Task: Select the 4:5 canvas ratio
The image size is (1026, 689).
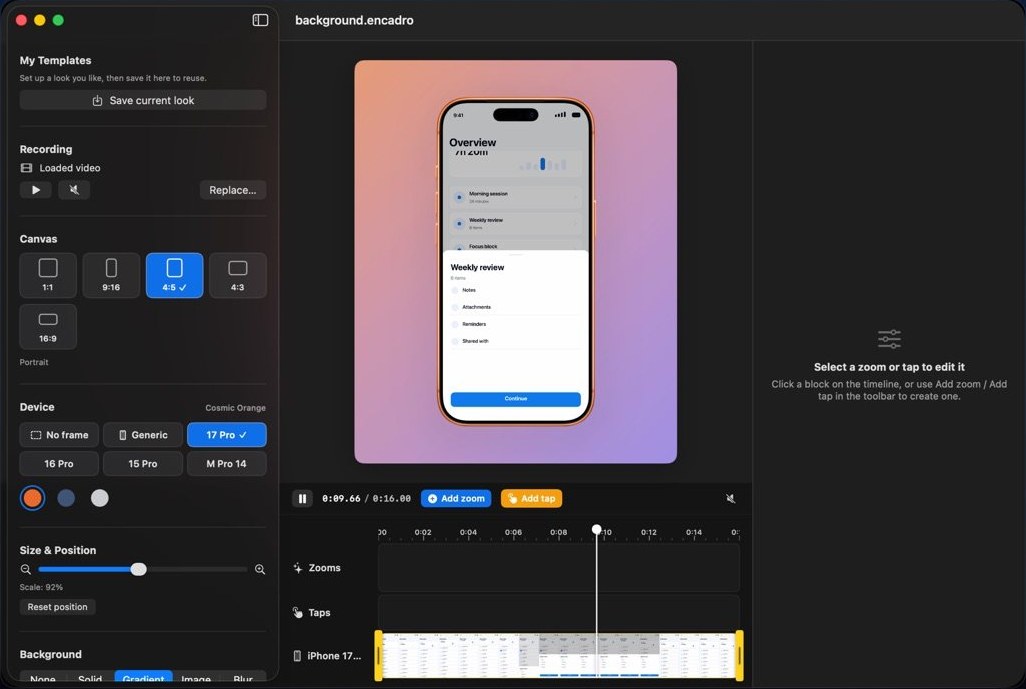Action: point(174,275)
